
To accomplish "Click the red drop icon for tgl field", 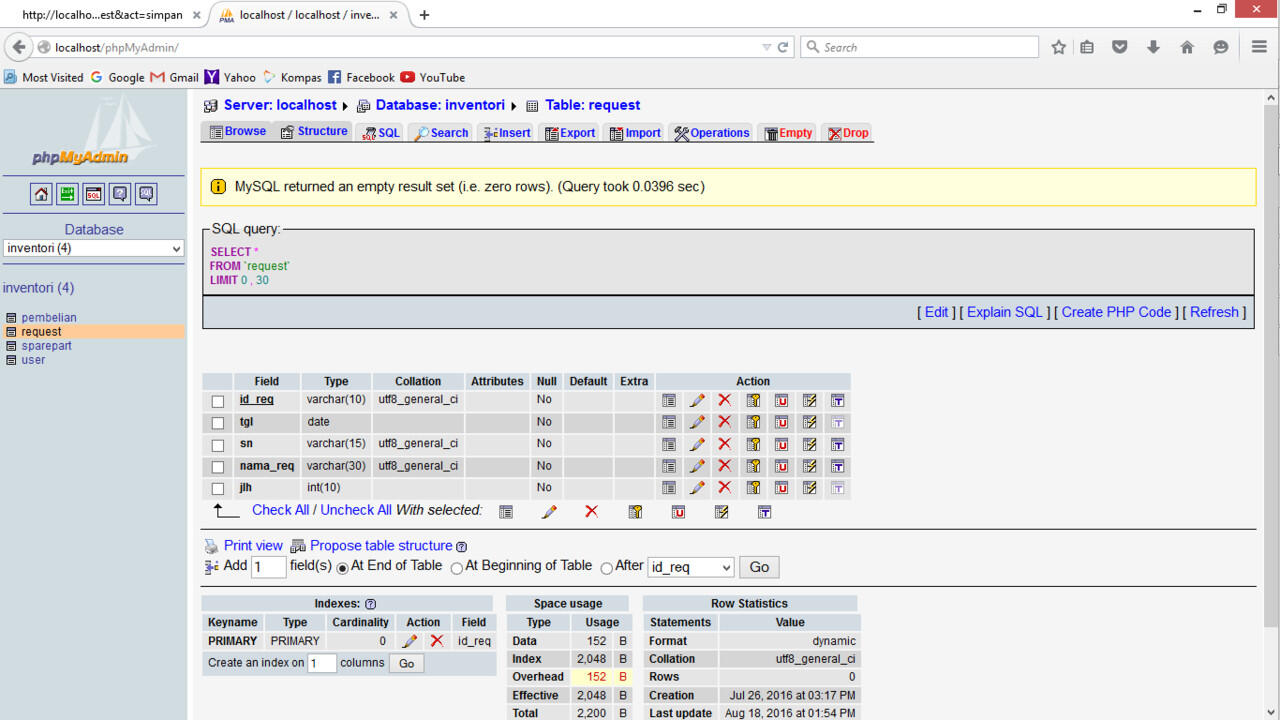I will [x=725, y=422].
